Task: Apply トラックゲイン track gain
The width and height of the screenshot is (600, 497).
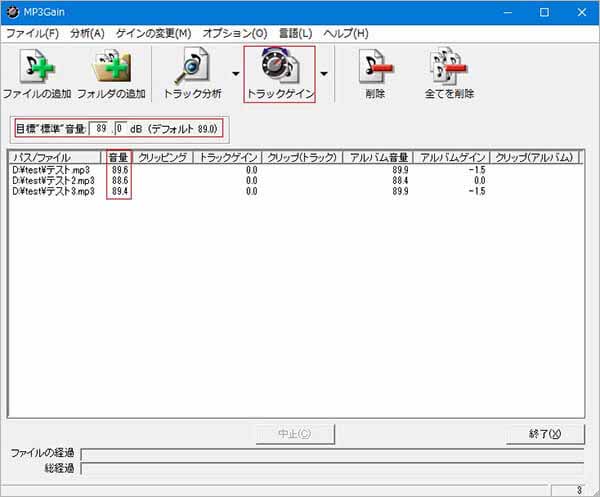Action: (x=279, y=74)
